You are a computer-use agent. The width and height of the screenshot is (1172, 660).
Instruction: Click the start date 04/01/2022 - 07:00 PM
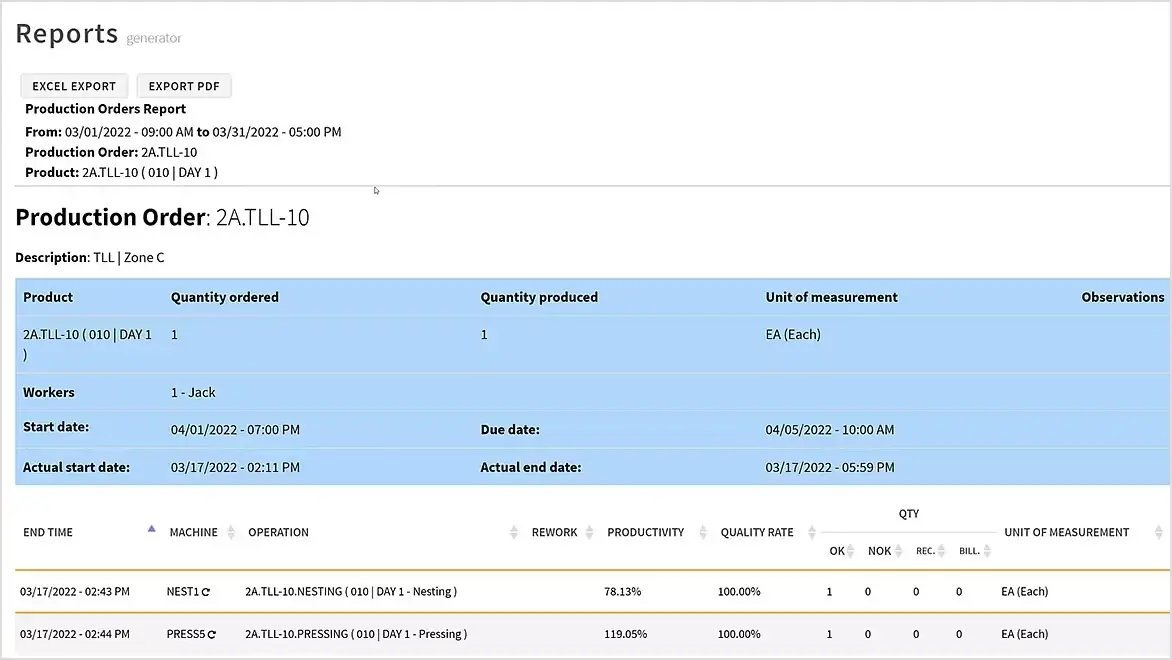point(235,430)
